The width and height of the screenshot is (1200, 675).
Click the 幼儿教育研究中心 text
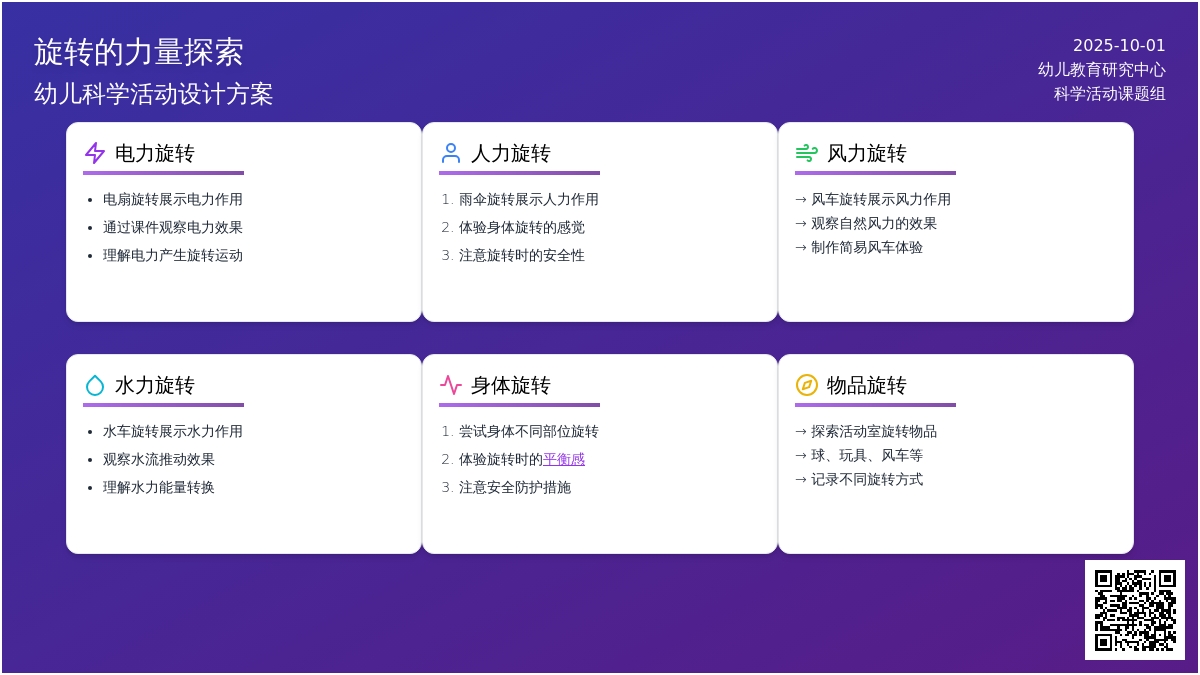[1101, 70]
